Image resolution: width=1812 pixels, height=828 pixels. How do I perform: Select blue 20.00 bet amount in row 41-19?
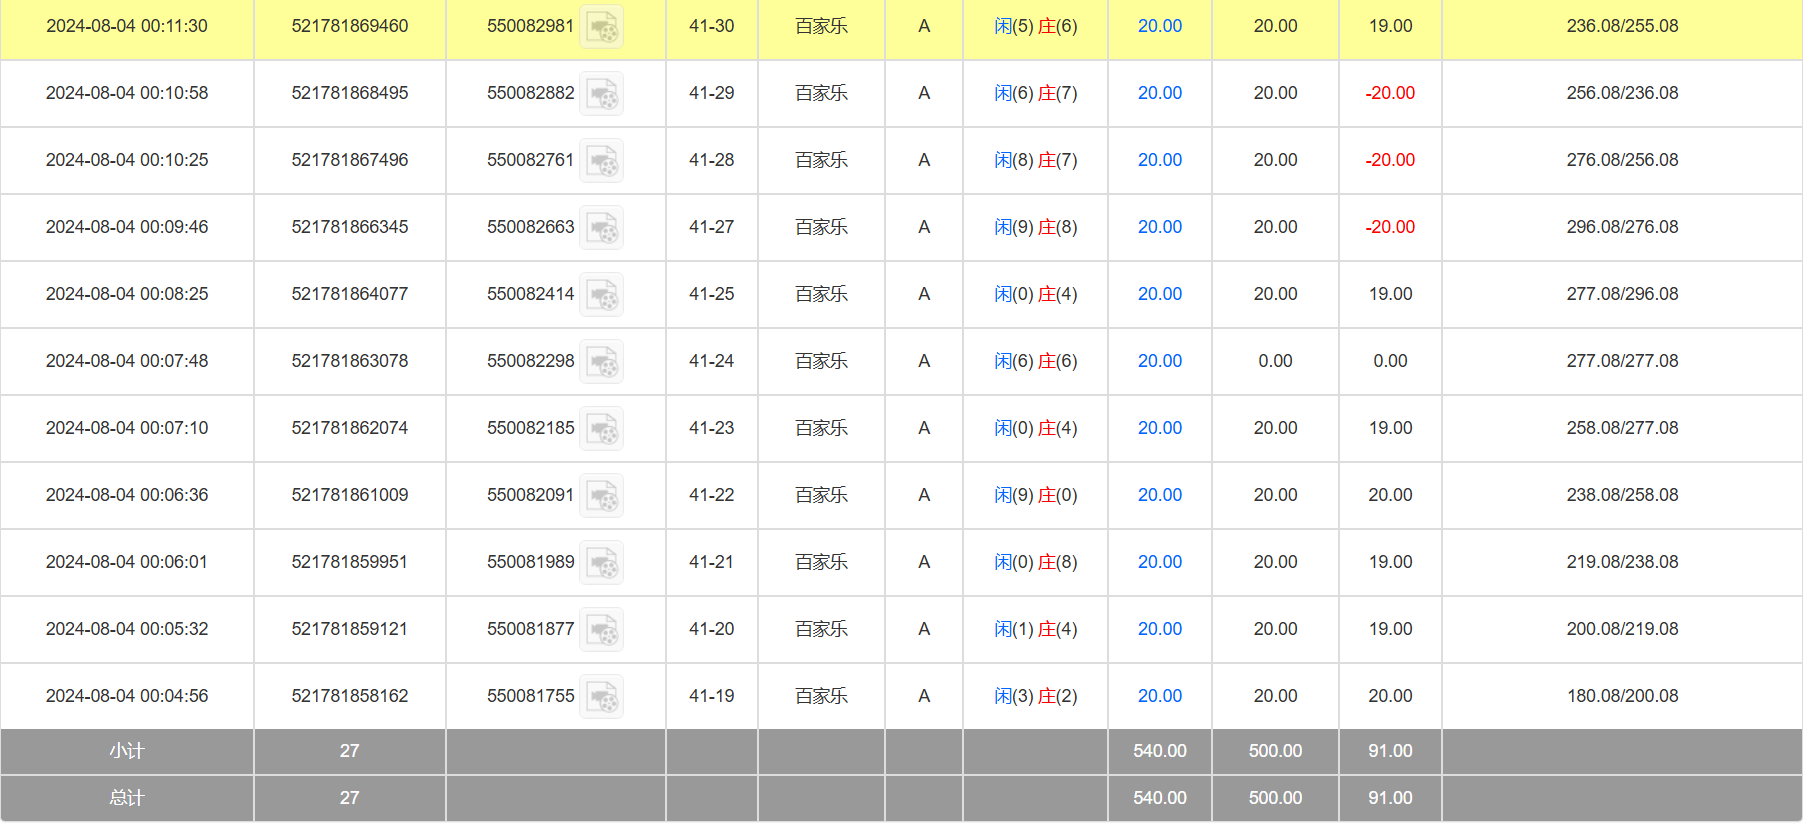coord(1159,696)
